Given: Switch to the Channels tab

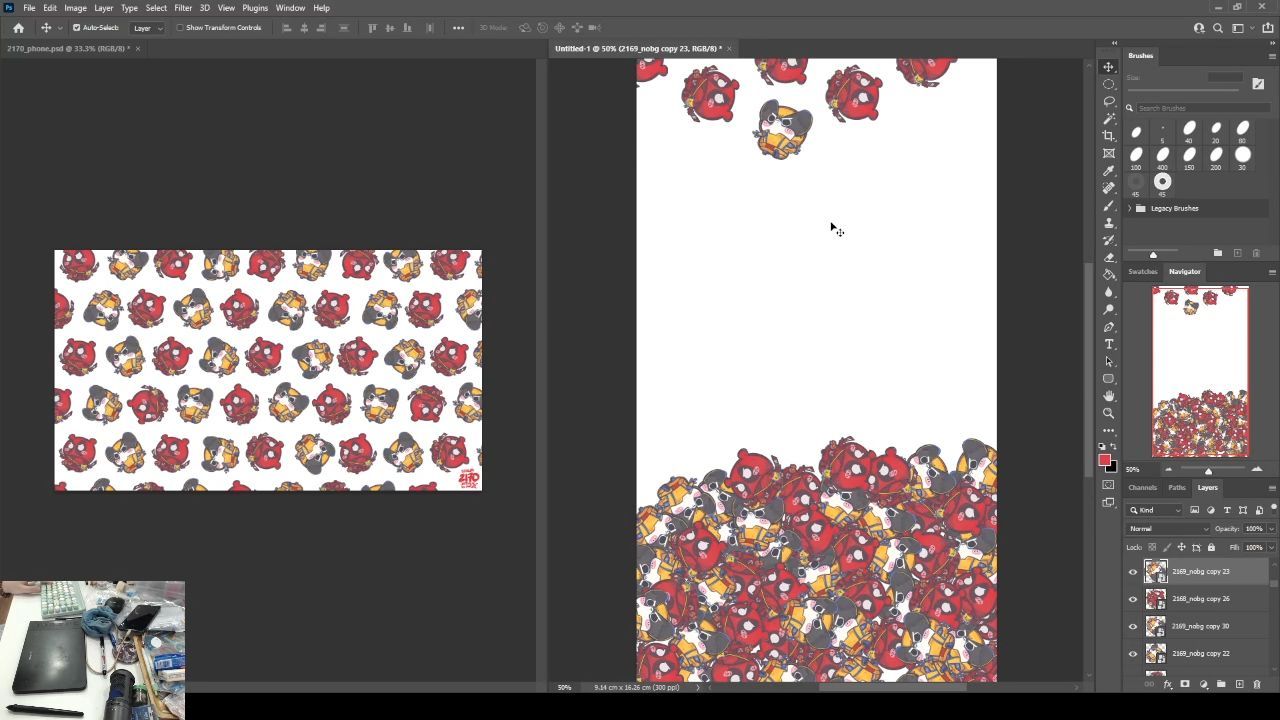Looking at the screenshot, I should click(x=1142, y=488).
